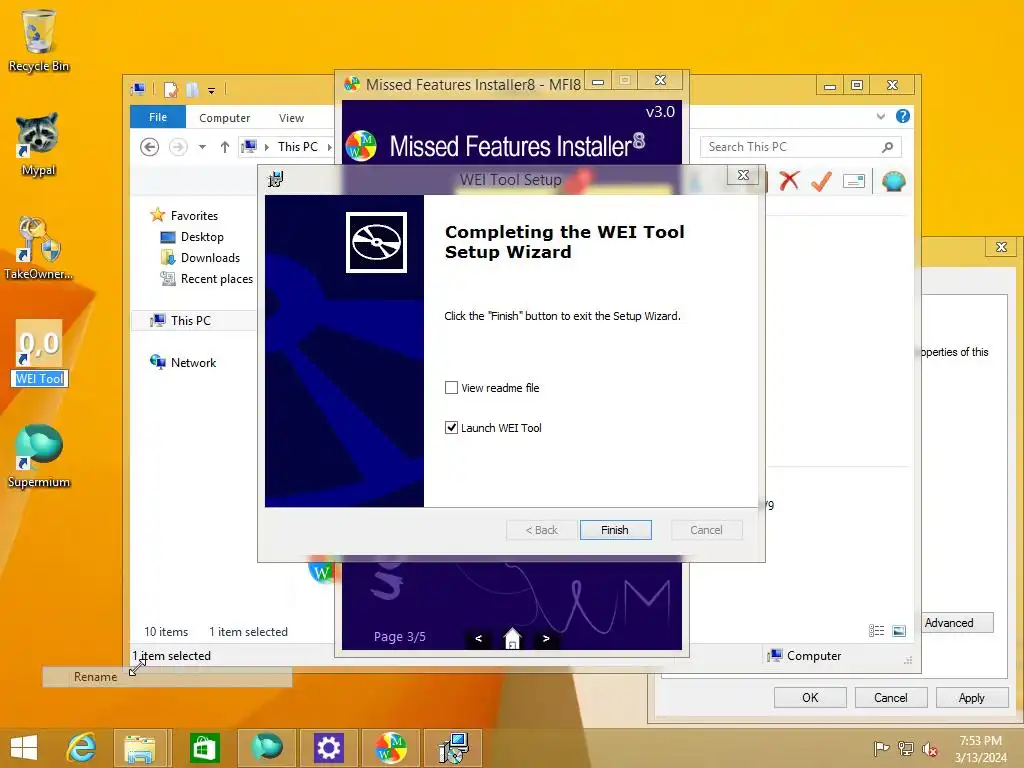Screen dimensions: 1024x768
Task: Click the Page 3/5 text in MFI8
Action: (400, 636)
